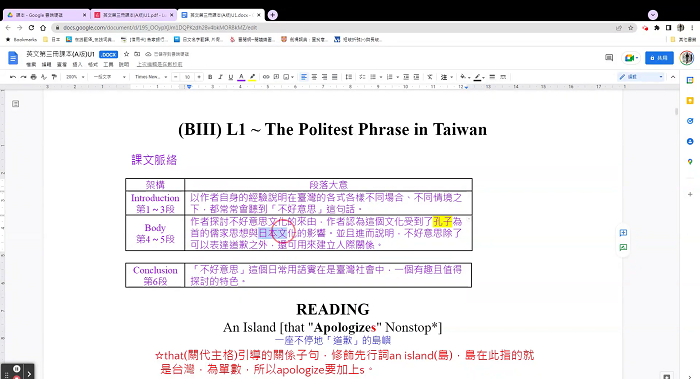Toggle italic formatting
The image size is (700, 379).
coord(220,77)
